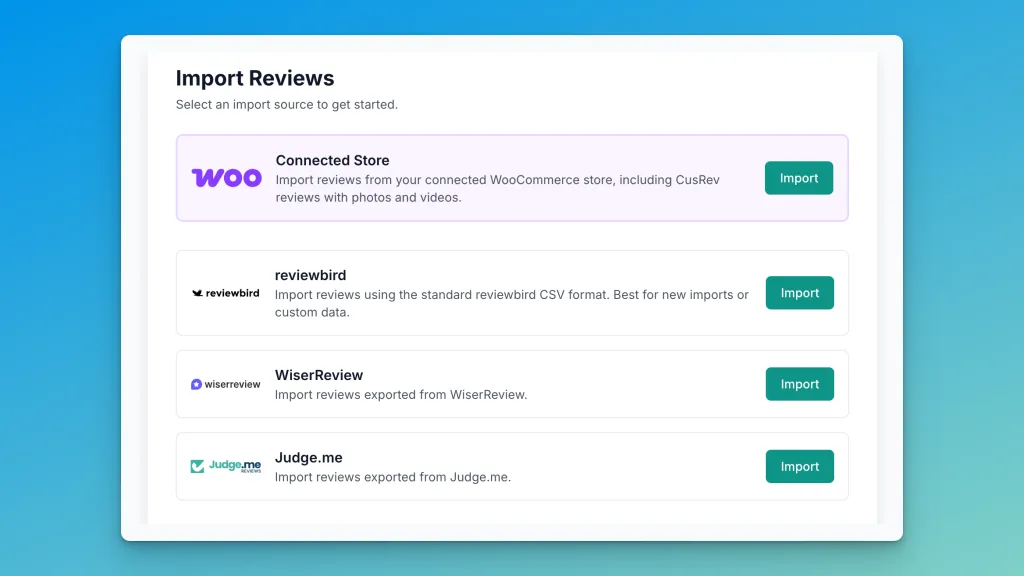Import reviews from the Connected Store
This screenshot has width=1024, height=576.
click(x=798, y=178)
